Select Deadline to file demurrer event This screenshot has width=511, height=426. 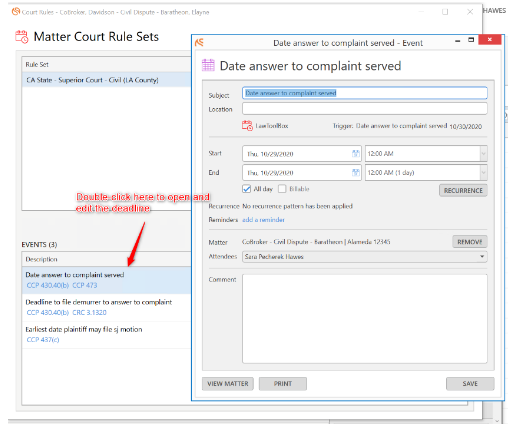click(107, 307)
